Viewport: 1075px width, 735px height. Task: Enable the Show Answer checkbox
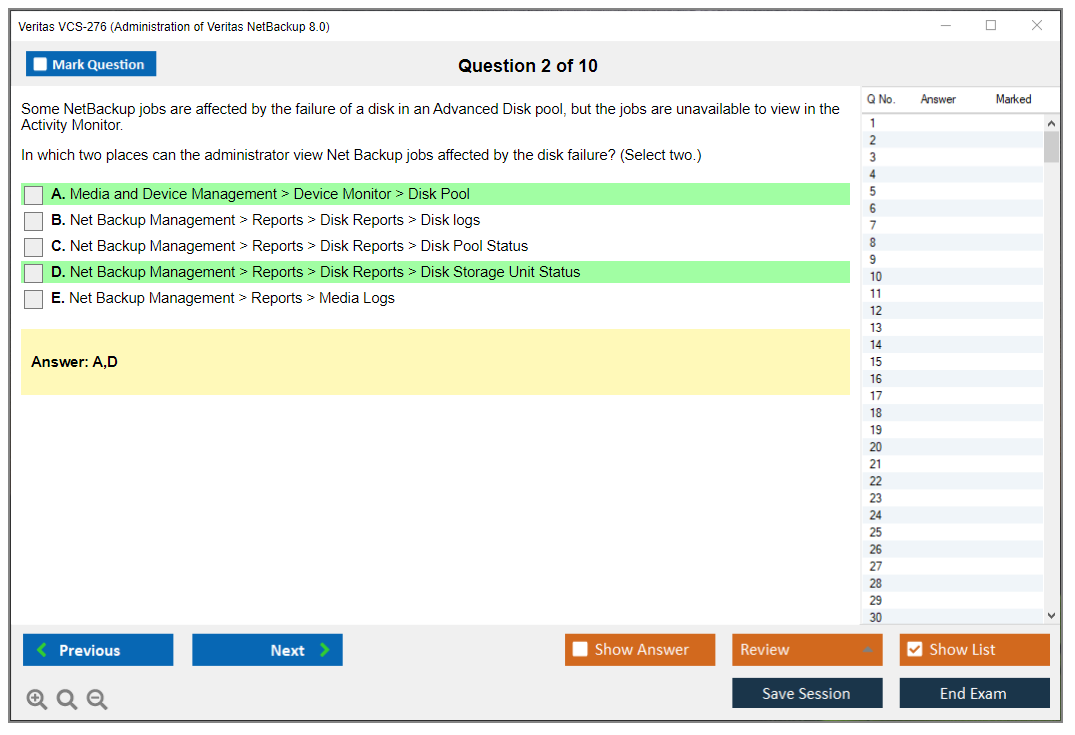[x=580, y=650]
